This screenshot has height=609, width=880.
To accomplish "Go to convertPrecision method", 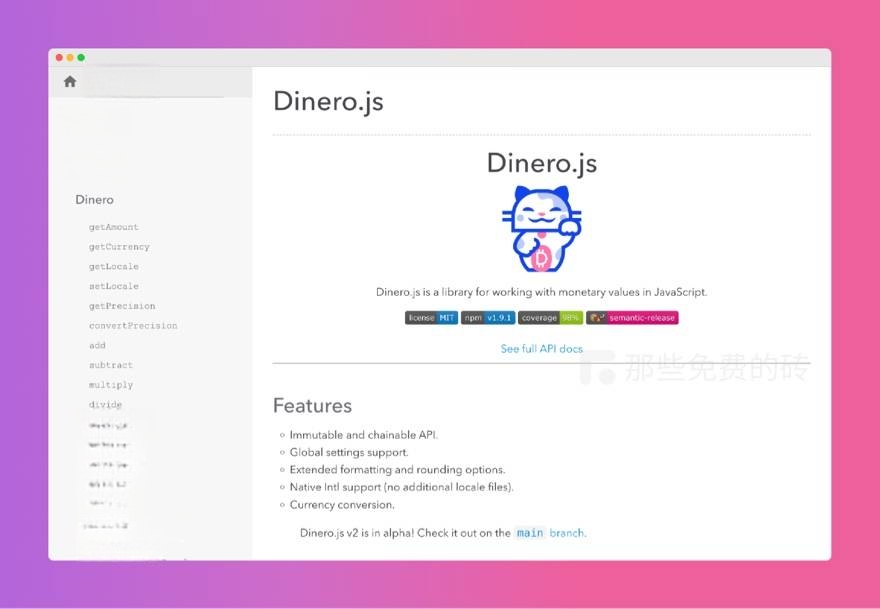I will (133, 326).
